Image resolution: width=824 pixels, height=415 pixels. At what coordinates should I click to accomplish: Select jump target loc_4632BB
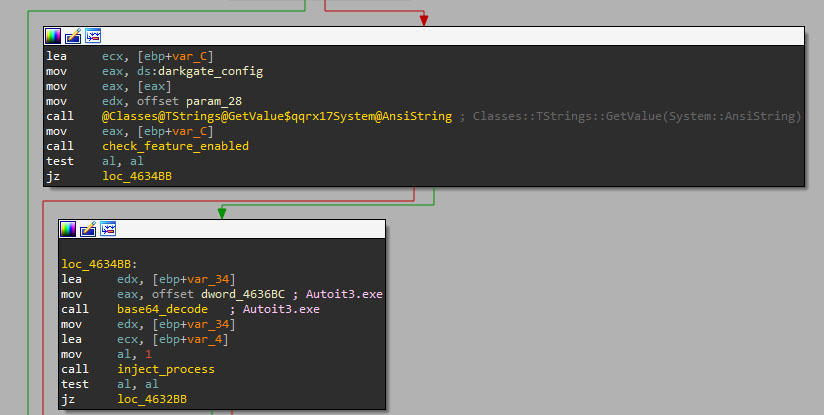pos(150,399)
